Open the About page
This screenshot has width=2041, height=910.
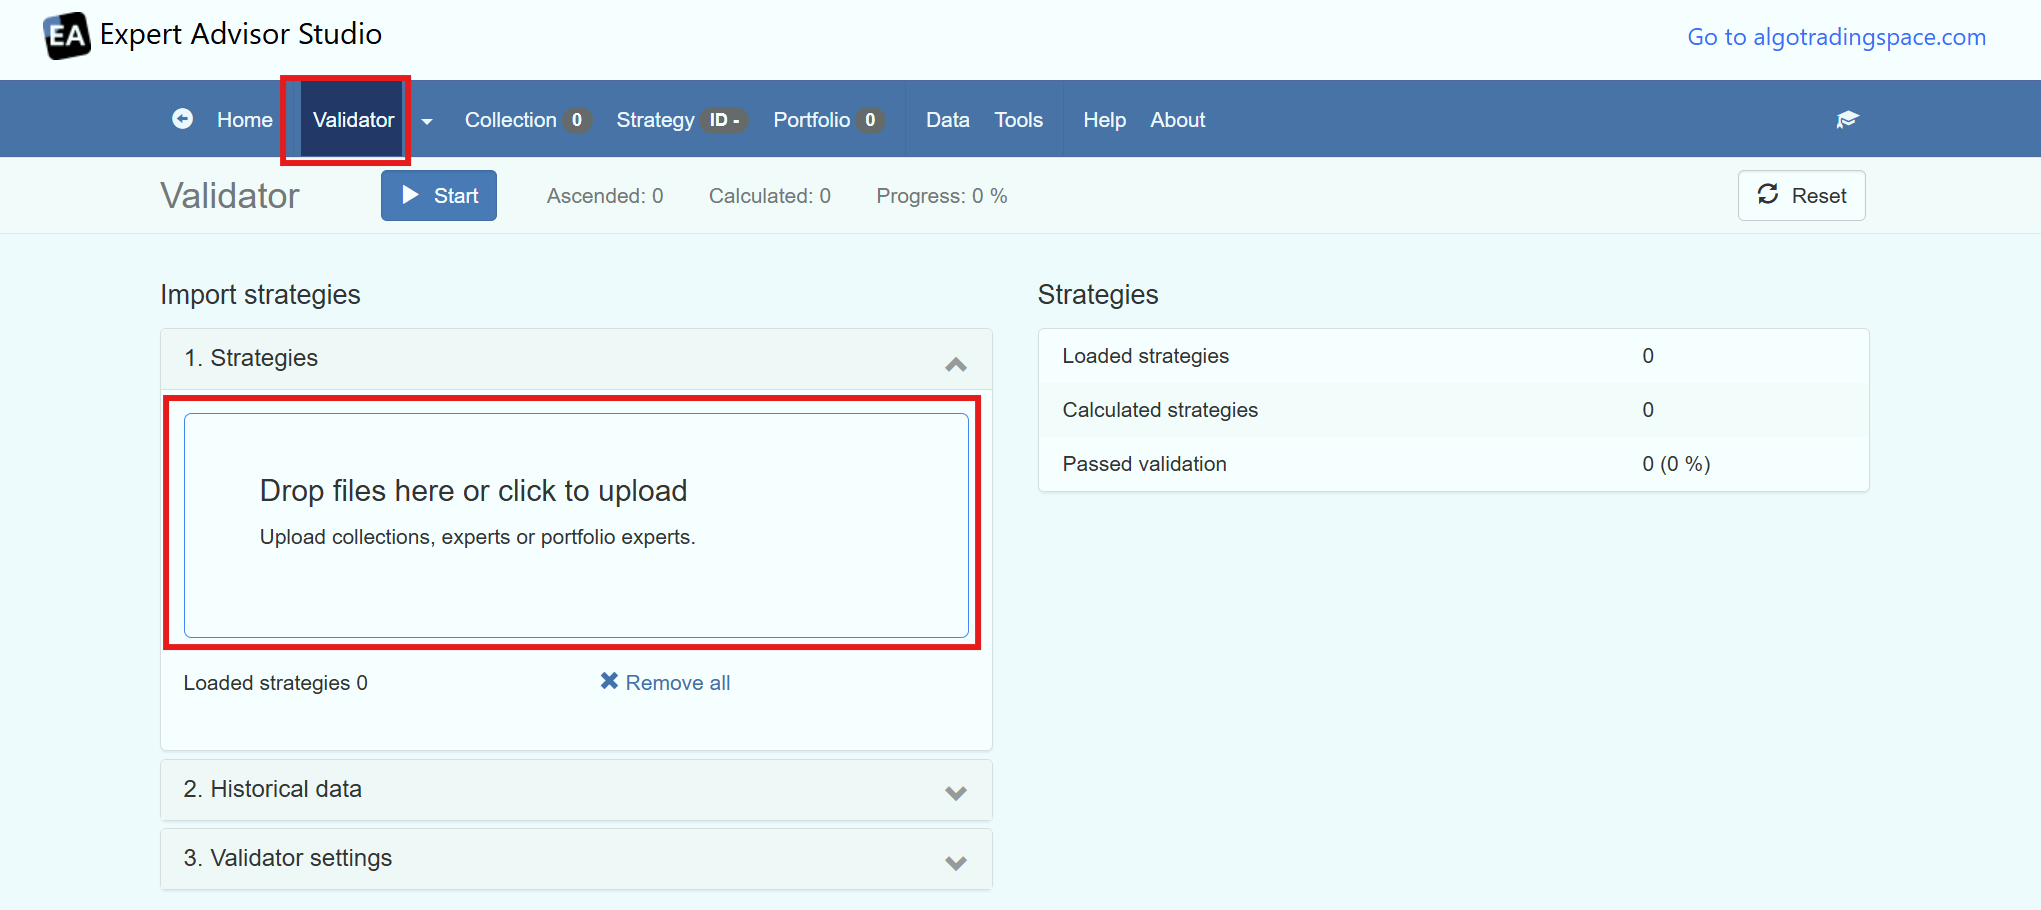[x=1177, y=120]
